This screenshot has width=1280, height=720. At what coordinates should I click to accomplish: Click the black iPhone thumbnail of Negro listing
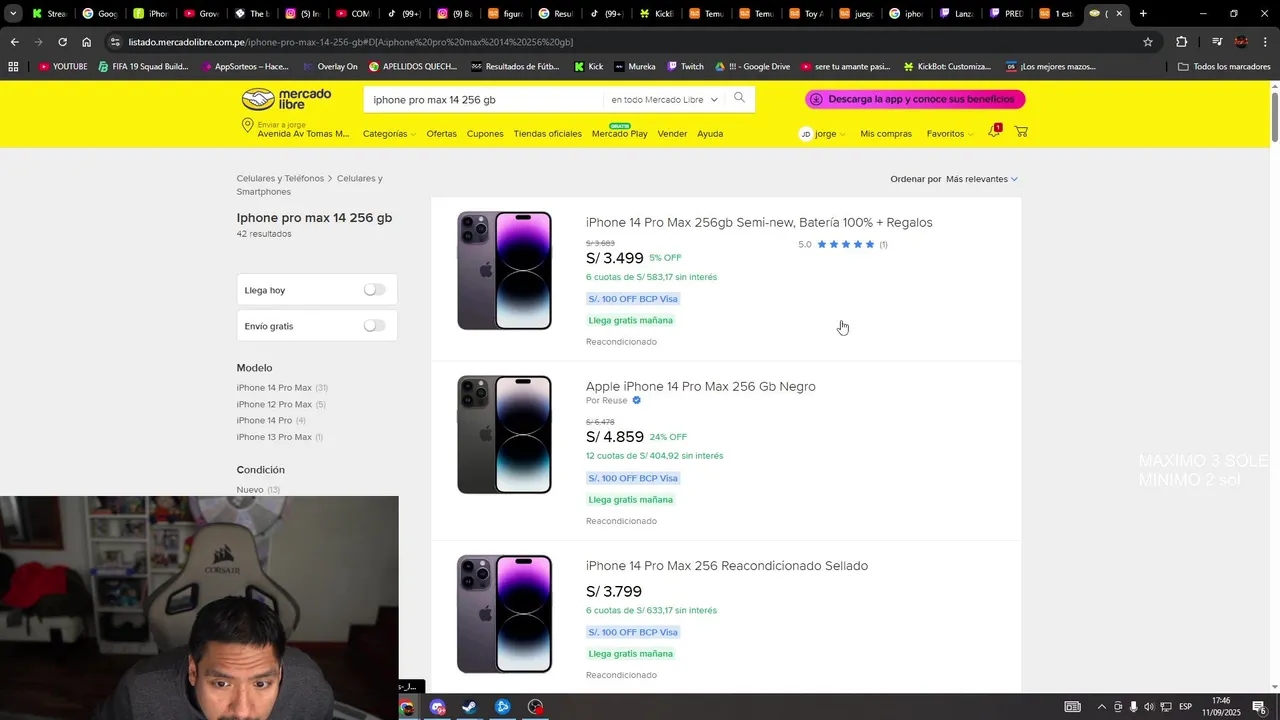click(x=504, y=435)
